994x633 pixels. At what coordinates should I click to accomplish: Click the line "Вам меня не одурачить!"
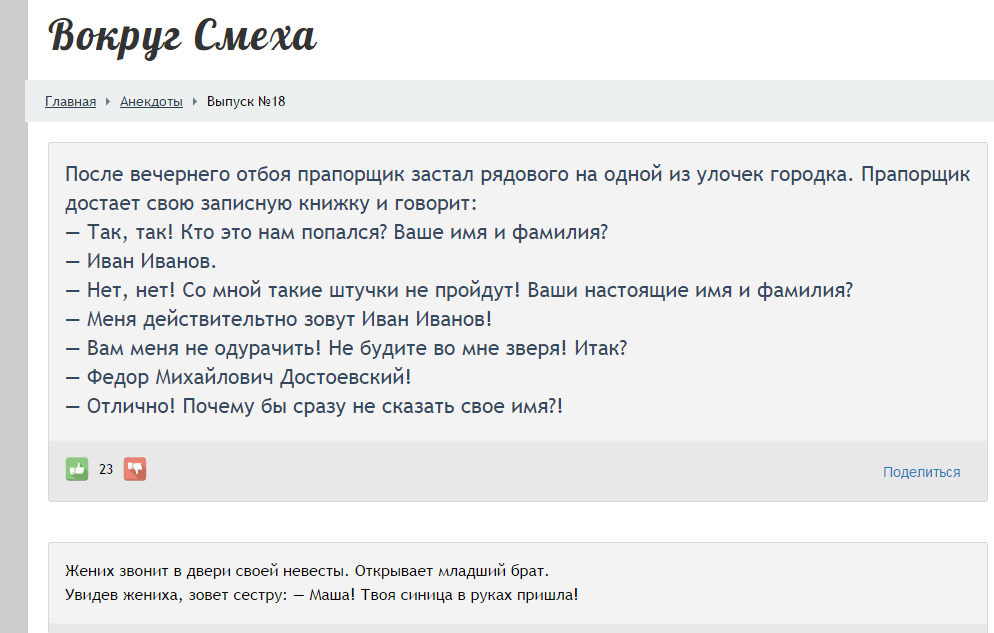(x=199, y=349)
